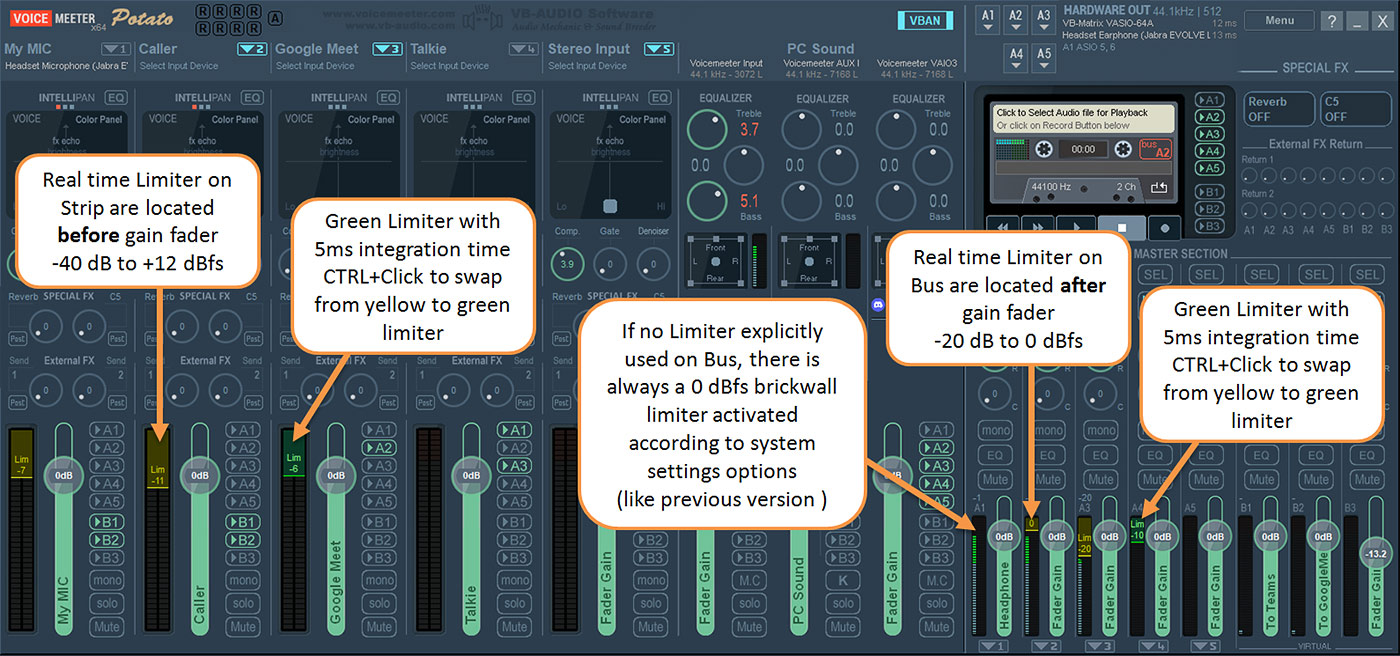Start recording with the round record button
Image resolution: width=1400 pixels, height=656 pixels.
1165,227
